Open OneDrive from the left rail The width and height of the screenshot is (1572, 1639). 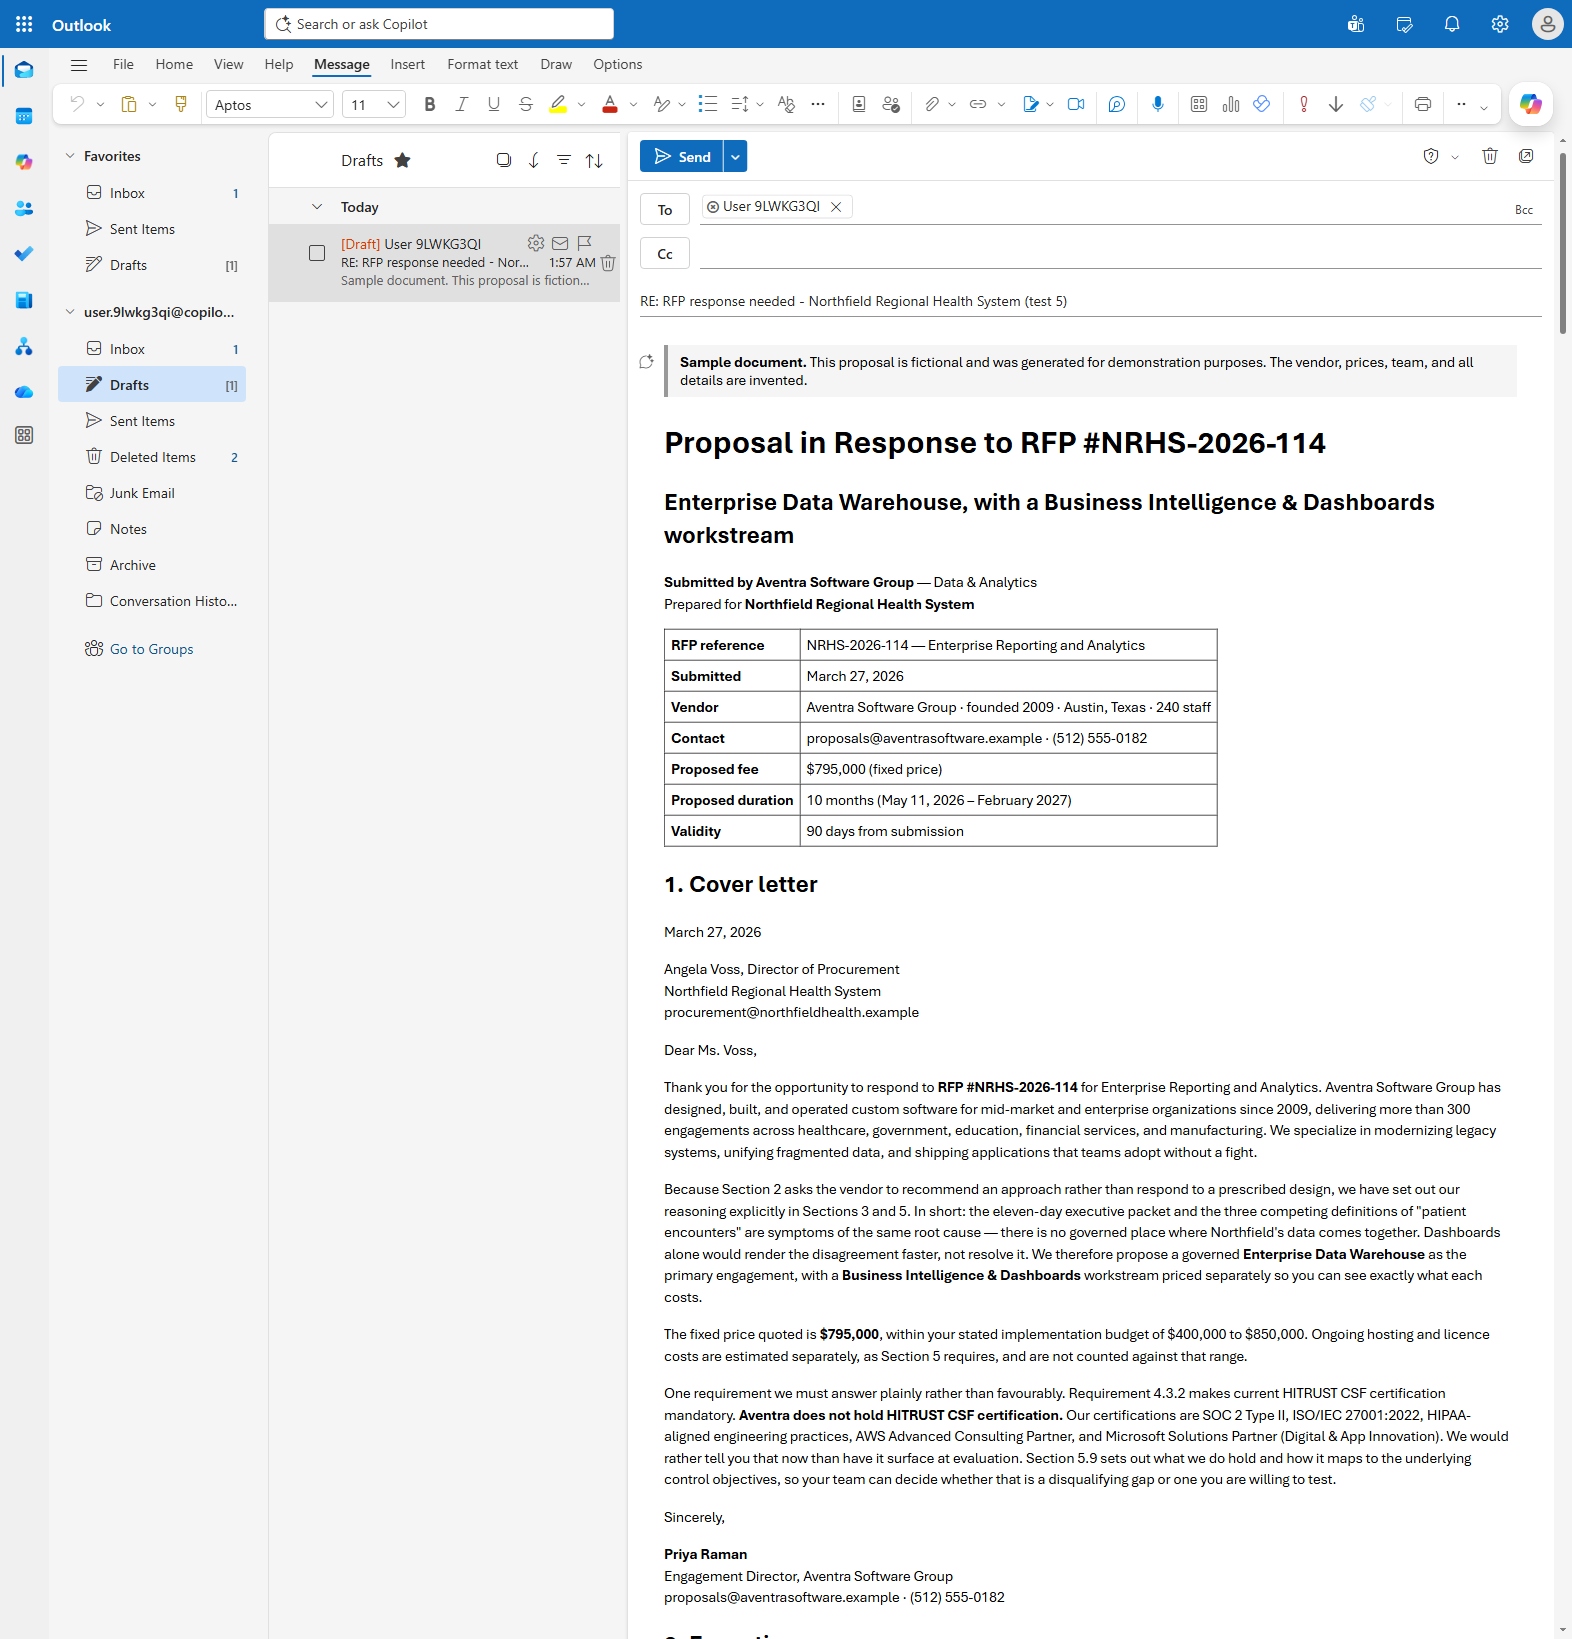coord(24,392)
